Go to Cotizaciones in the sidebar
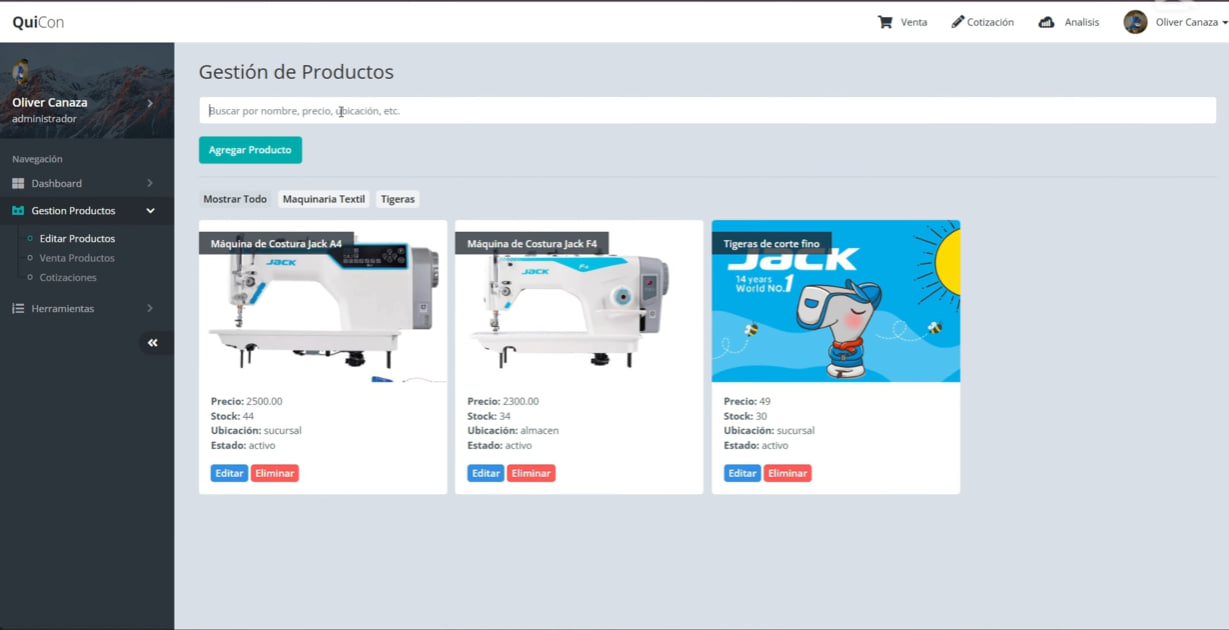Screen dimensions: 1229x630 coord(67,277)
